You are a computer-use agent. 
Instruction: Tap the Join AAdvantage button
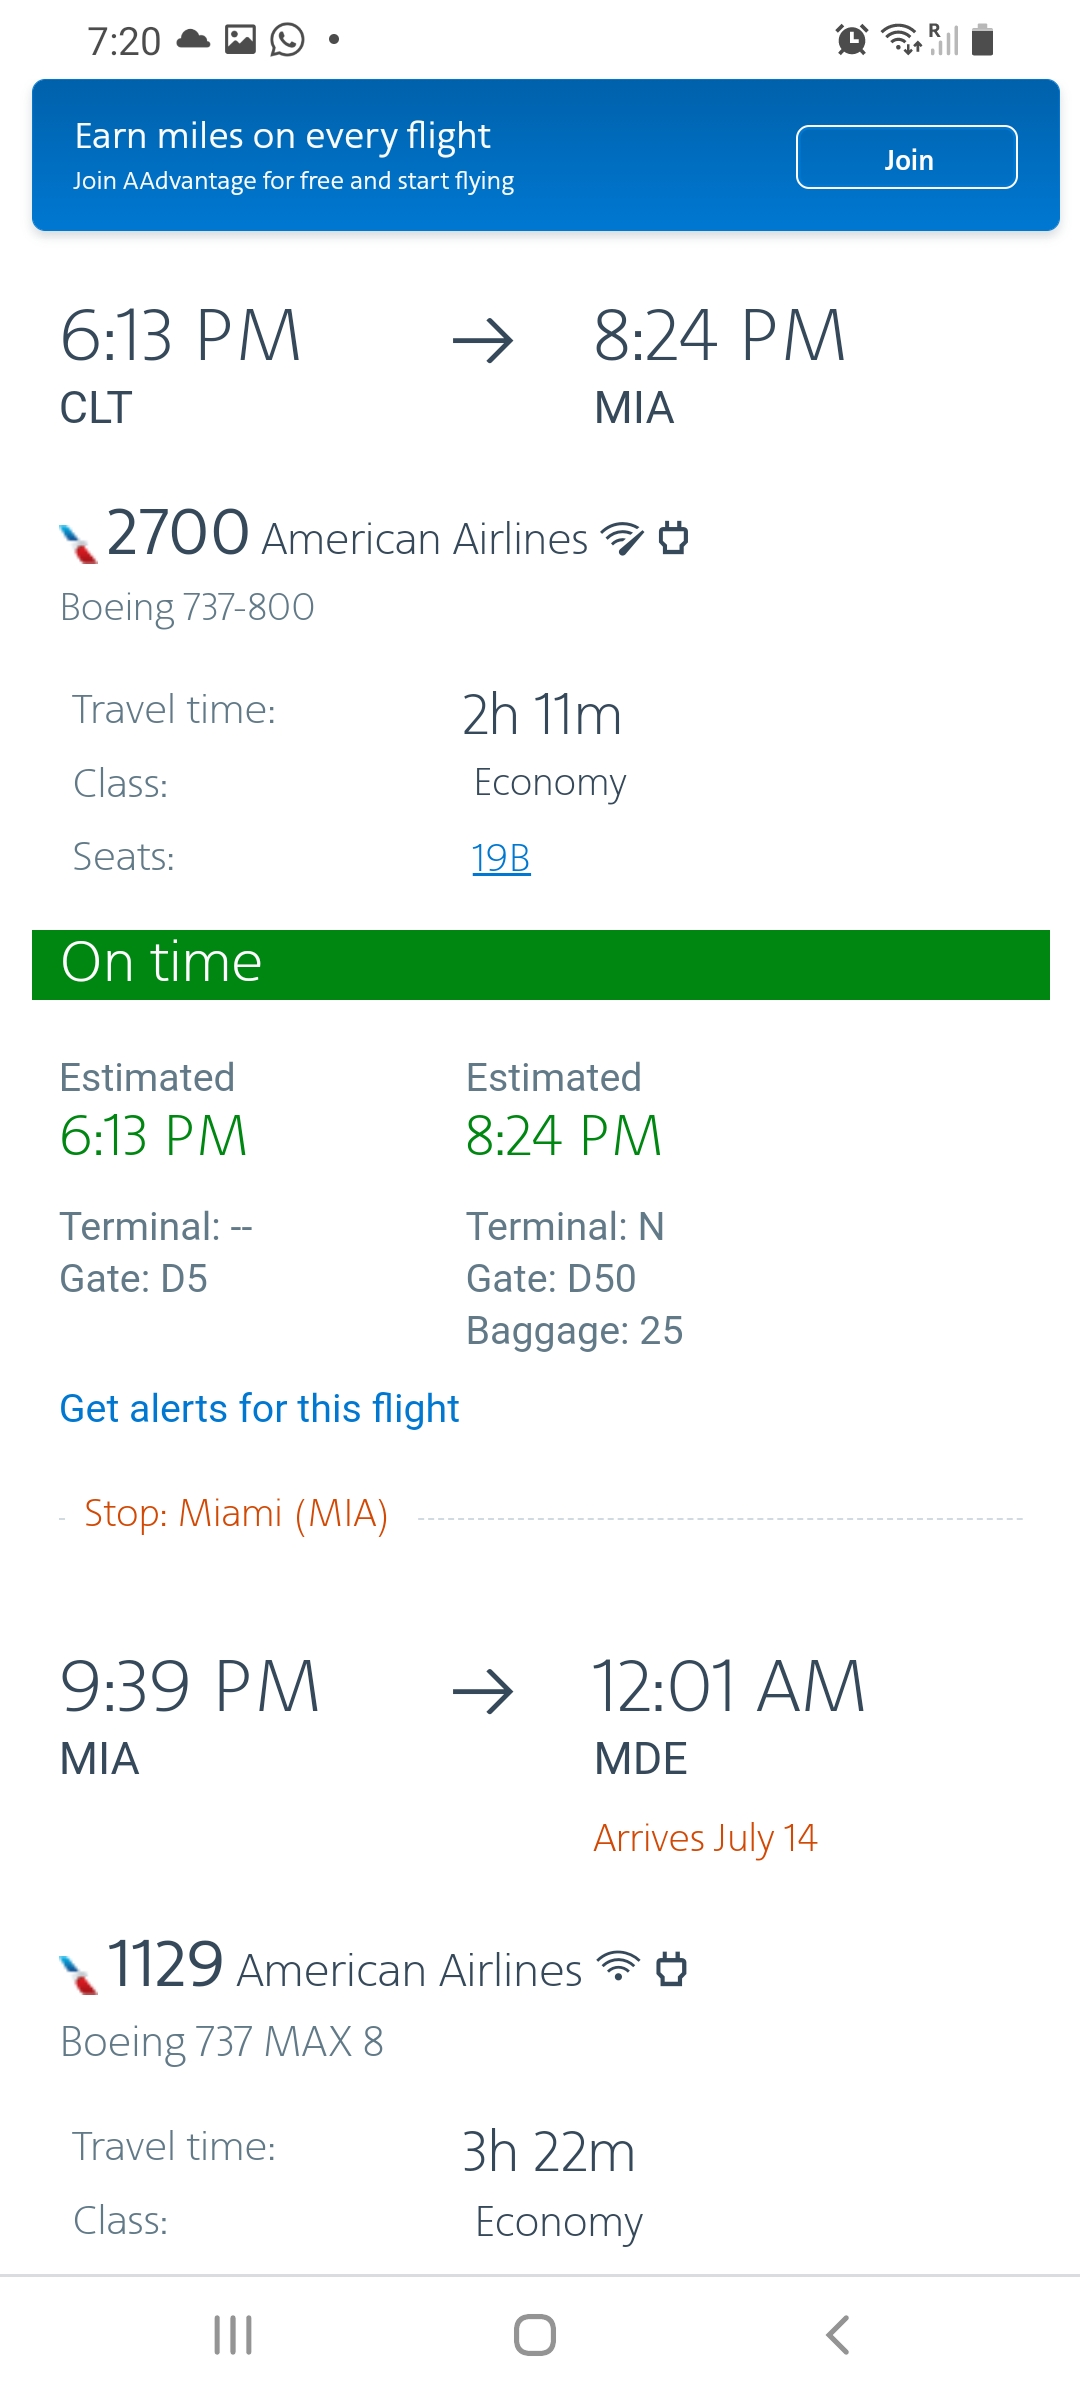coord(906,157)
